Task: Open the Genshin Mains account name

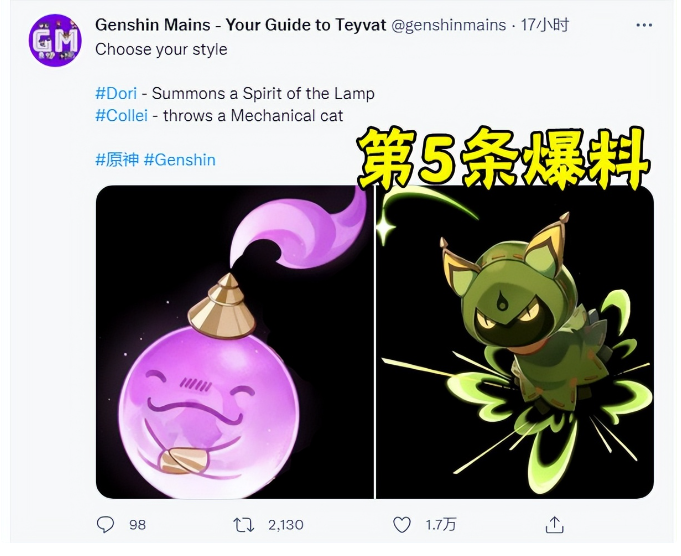Action: [241, 25]
